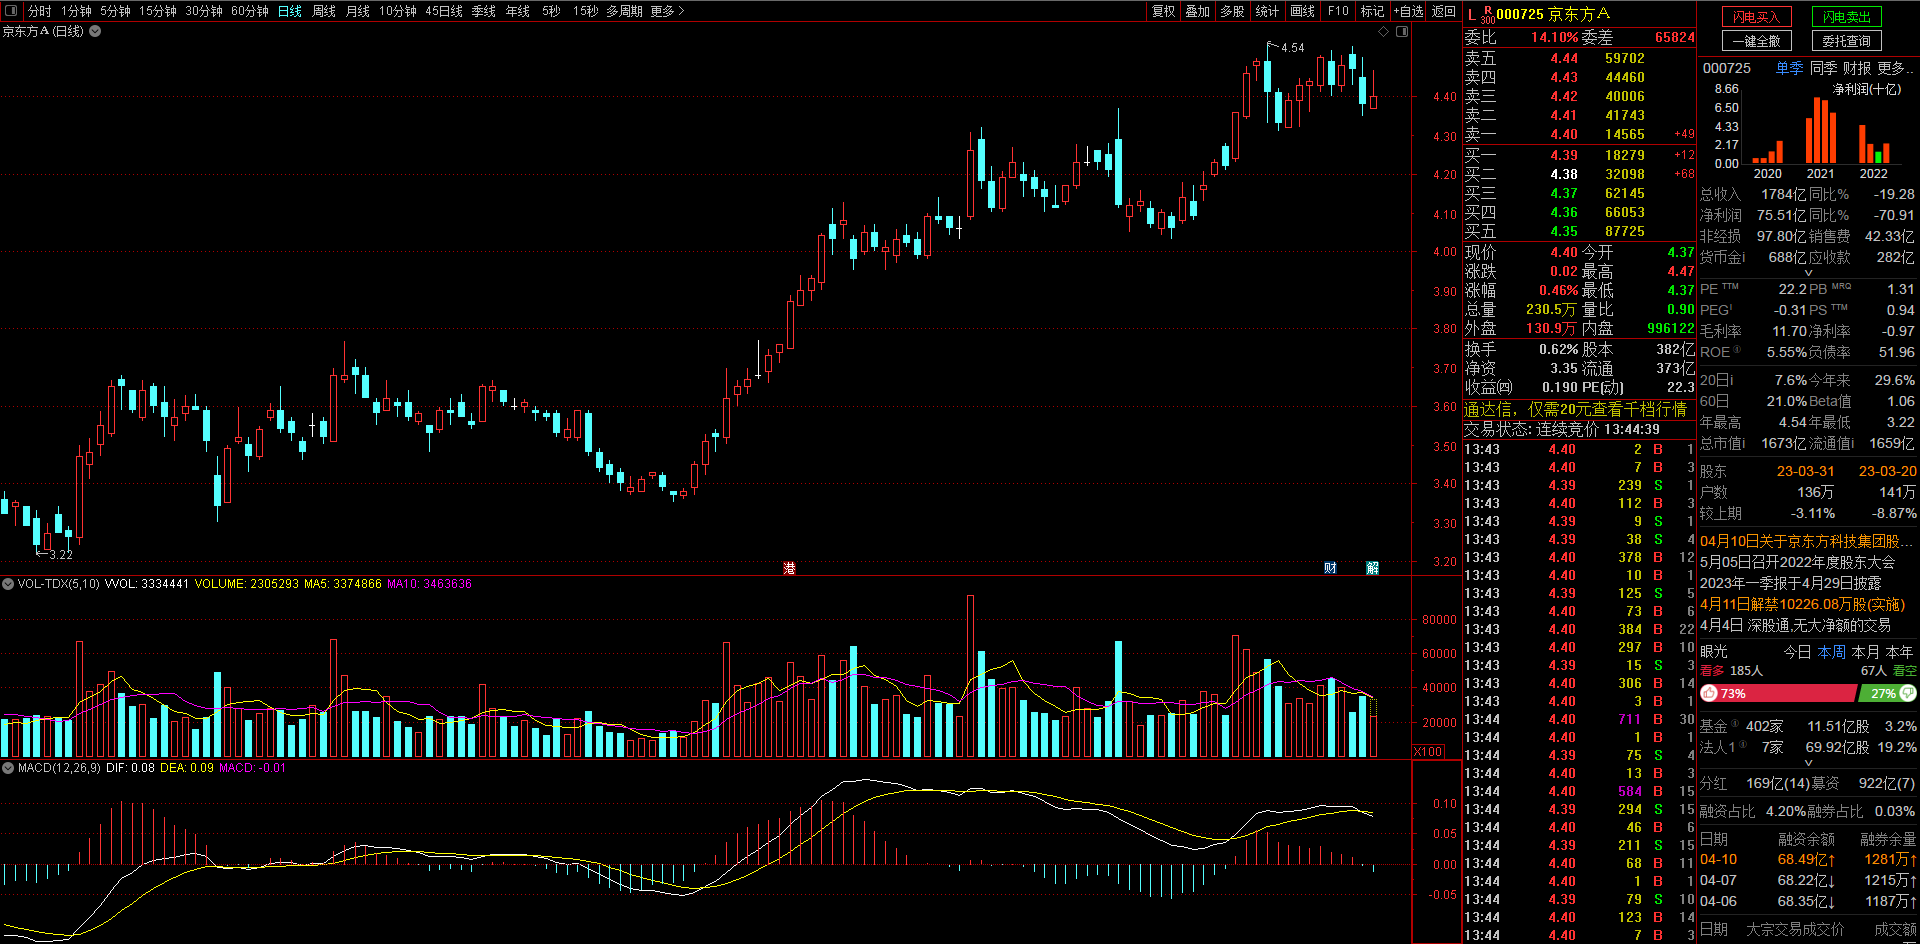
Task: Switch chart to 5分钟 period
Action: [115, 11]
